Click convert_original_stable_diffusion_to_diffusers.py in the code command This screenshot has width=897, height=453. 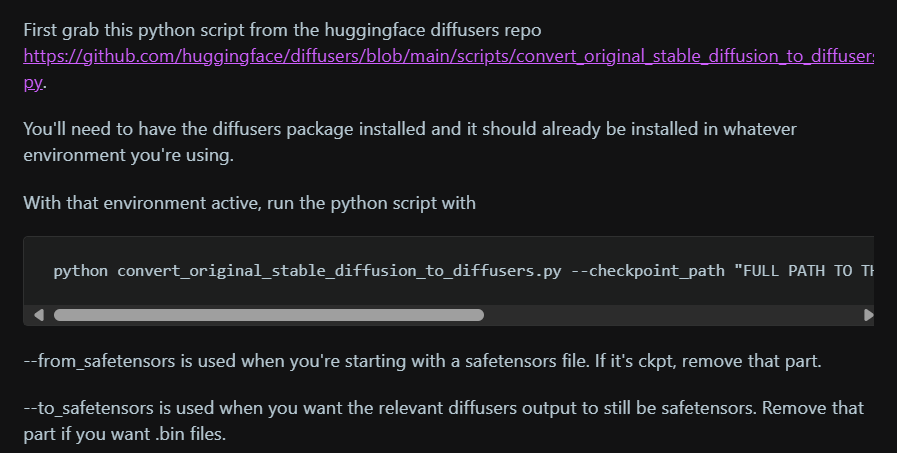(339, 271)
